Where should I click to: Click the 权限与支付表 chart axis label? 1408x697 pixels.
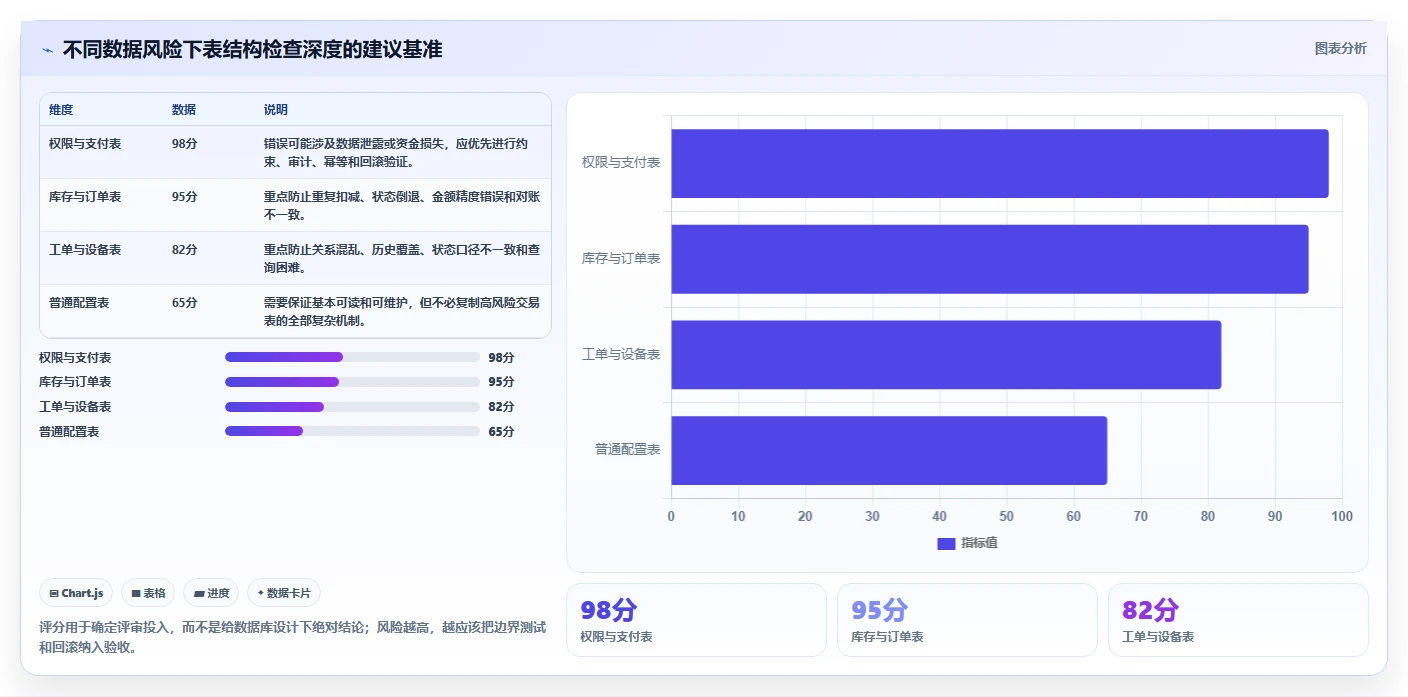pos(621,162)
